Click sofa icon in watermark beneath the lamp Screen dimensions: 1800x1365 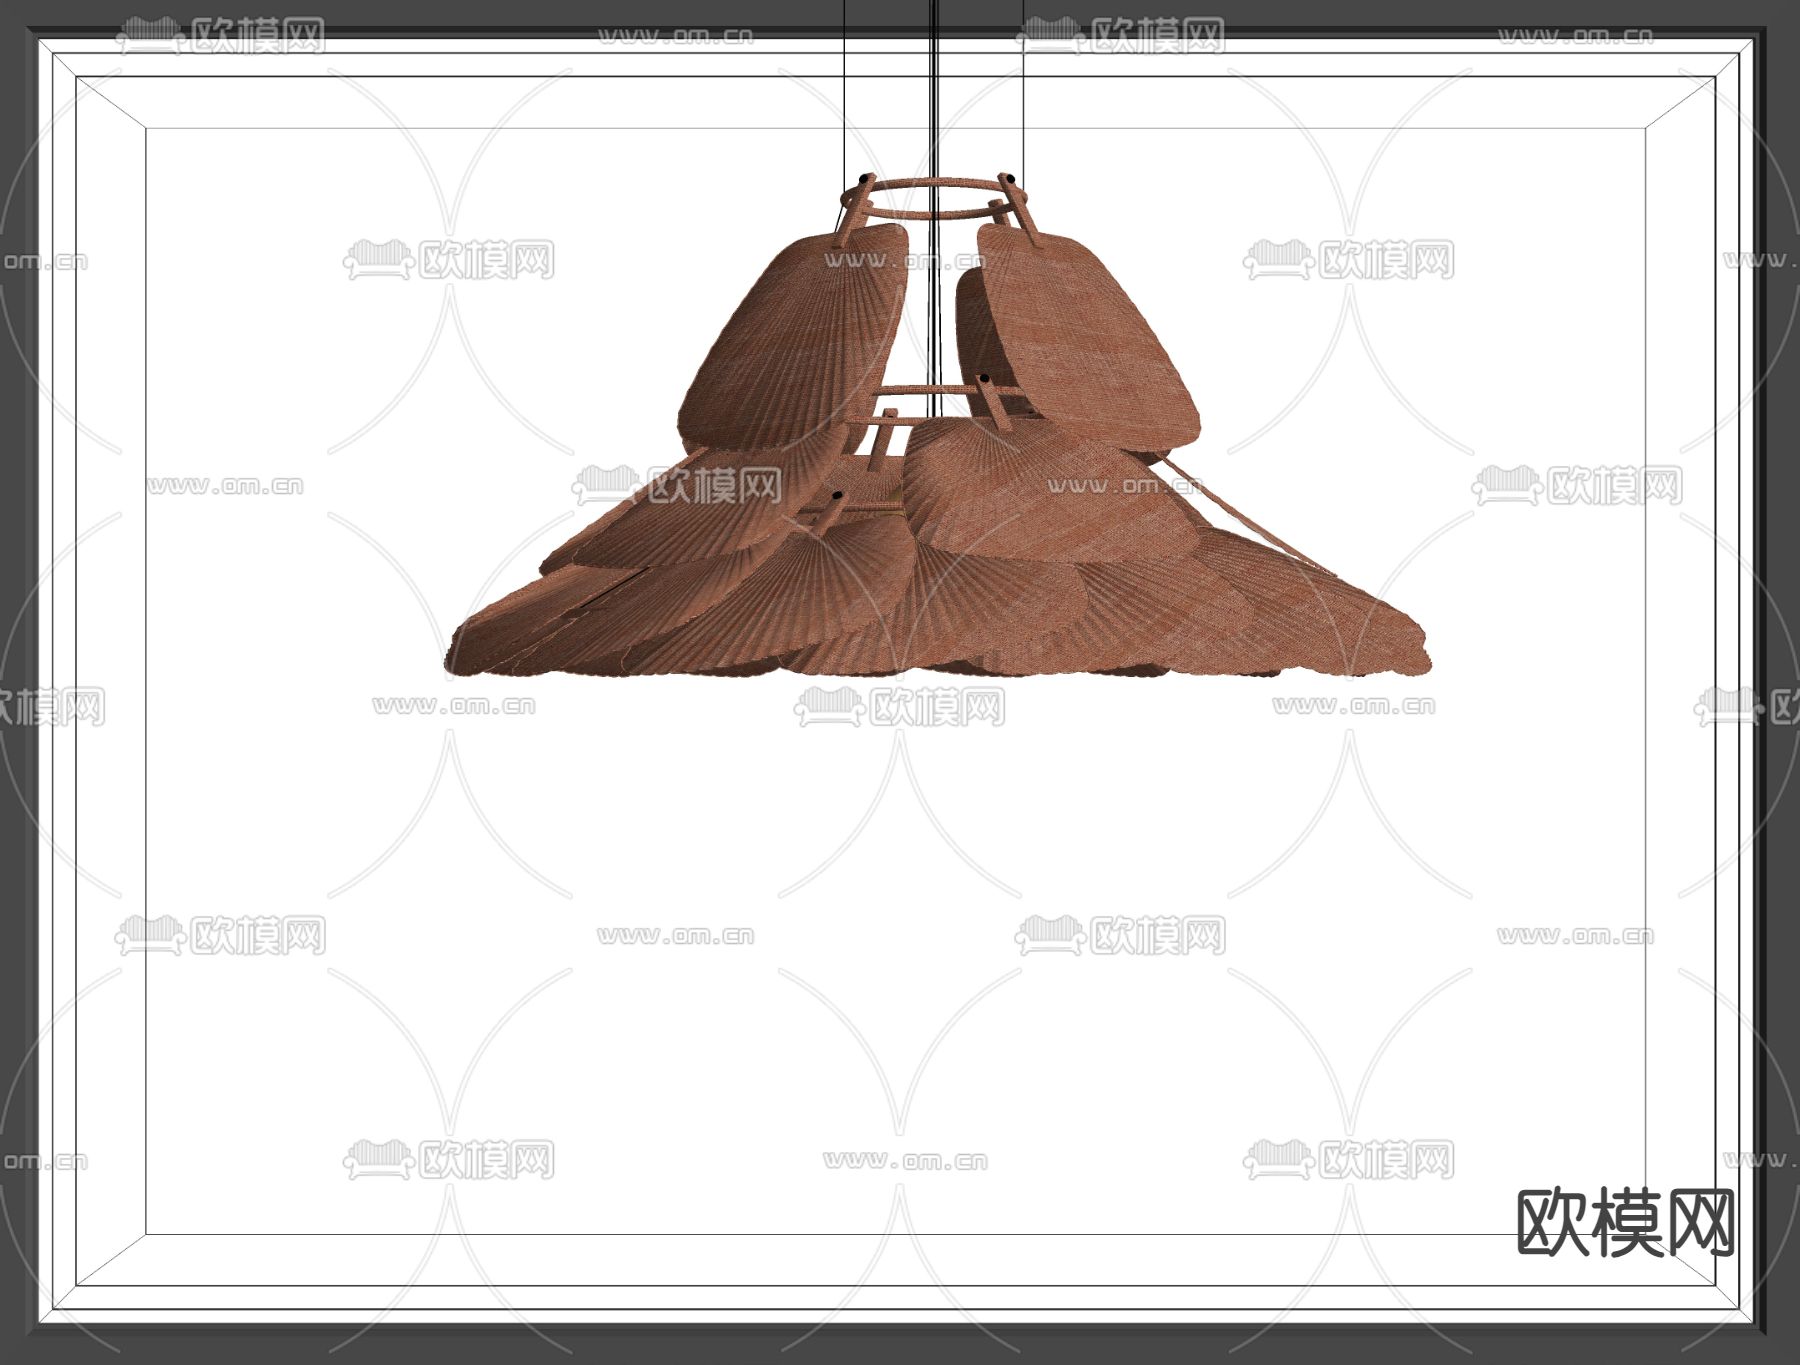829,707
